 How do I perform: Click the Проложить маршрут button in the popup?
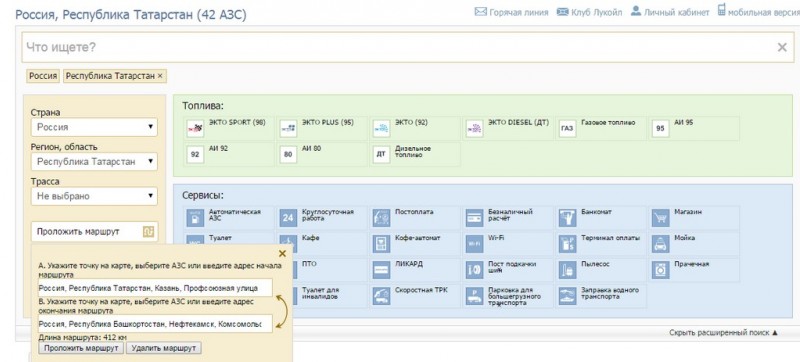[81, 348]
